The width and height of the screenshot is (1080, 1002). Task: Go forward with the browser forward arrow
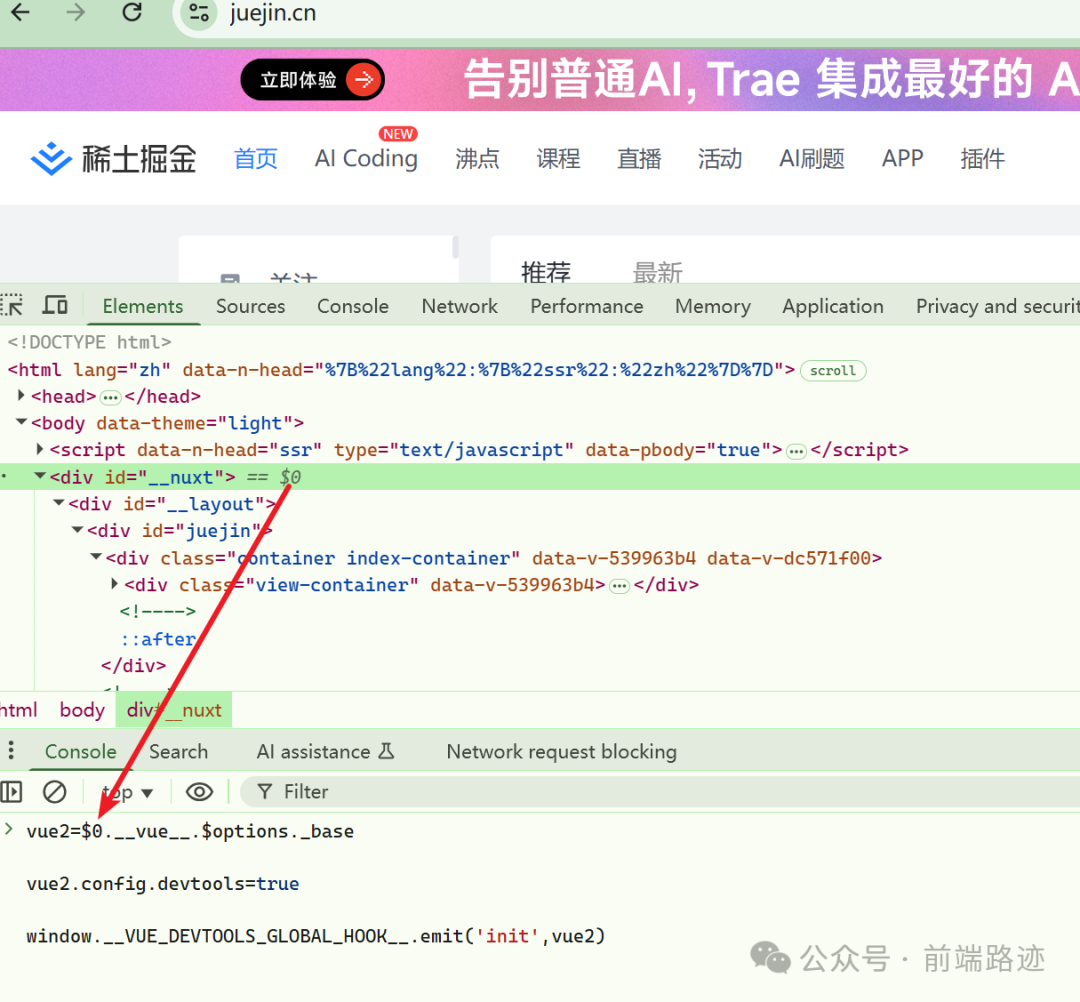tap(75, 12)
